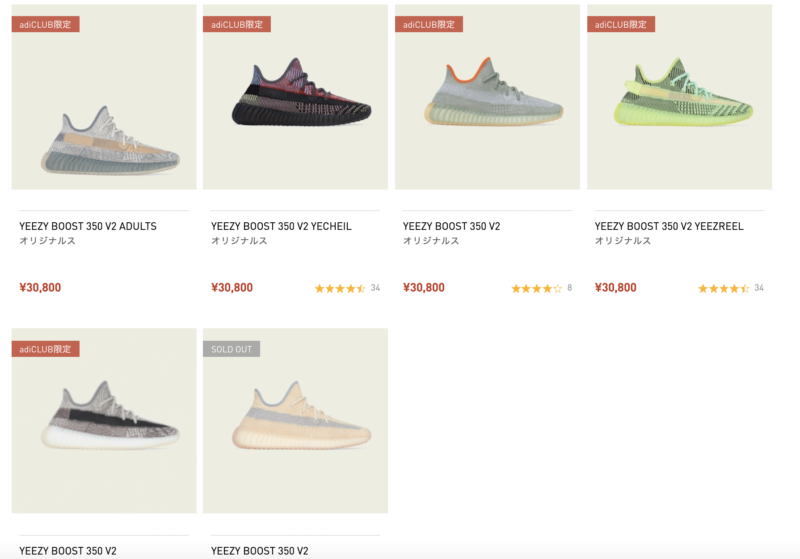Image resolution: width=800 pixels, height=559 pixels.
Task: Click the ¥30,800 price of Adults shoe
Action: [40, 288]
